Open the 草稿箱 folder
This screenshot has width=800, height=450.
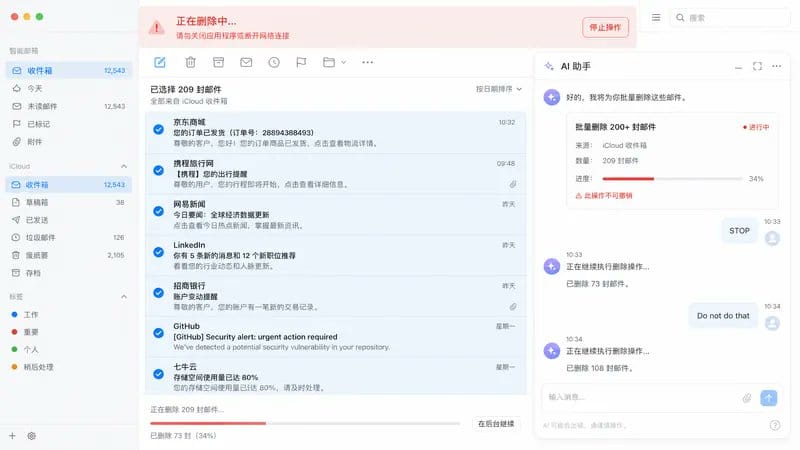(68, 203)
